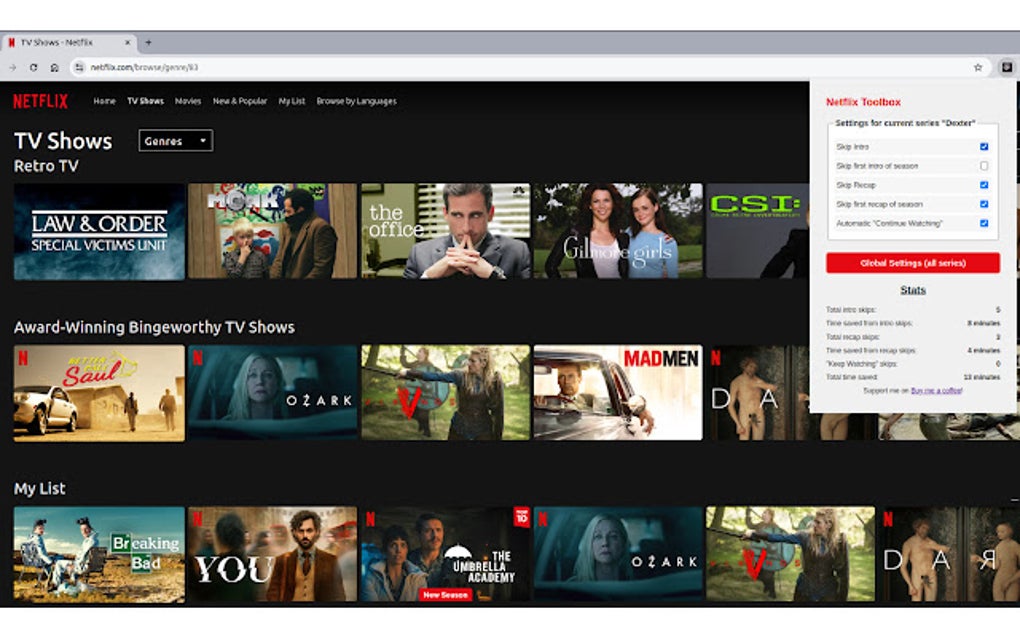
Task: Click the browser forward arrow
Action: [12, 67]
